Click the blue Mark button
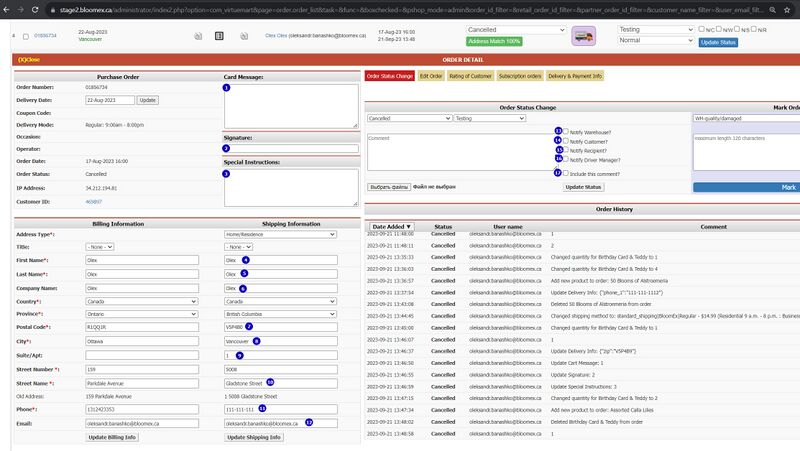The image size is (800, 451). pos(746,187)
